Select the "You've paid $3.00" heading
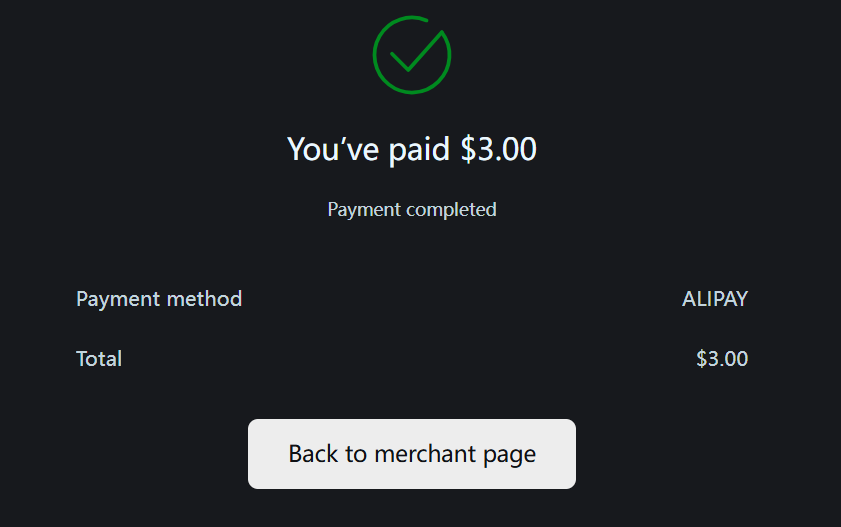 coord(412,149)
